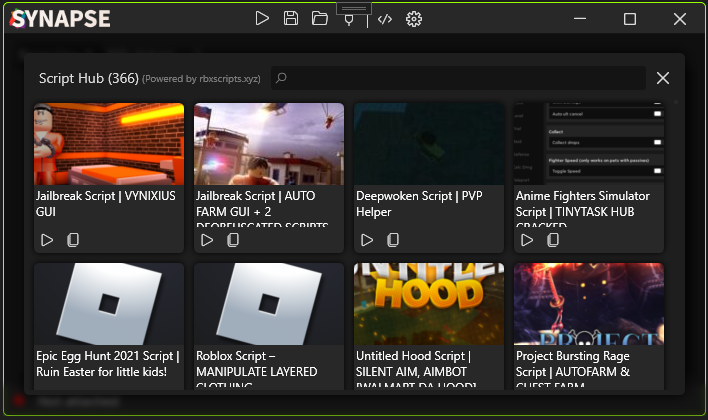
Task: Select the 'Anime Fighters Simulator Script' title
Action: click(x=582, y=204)
